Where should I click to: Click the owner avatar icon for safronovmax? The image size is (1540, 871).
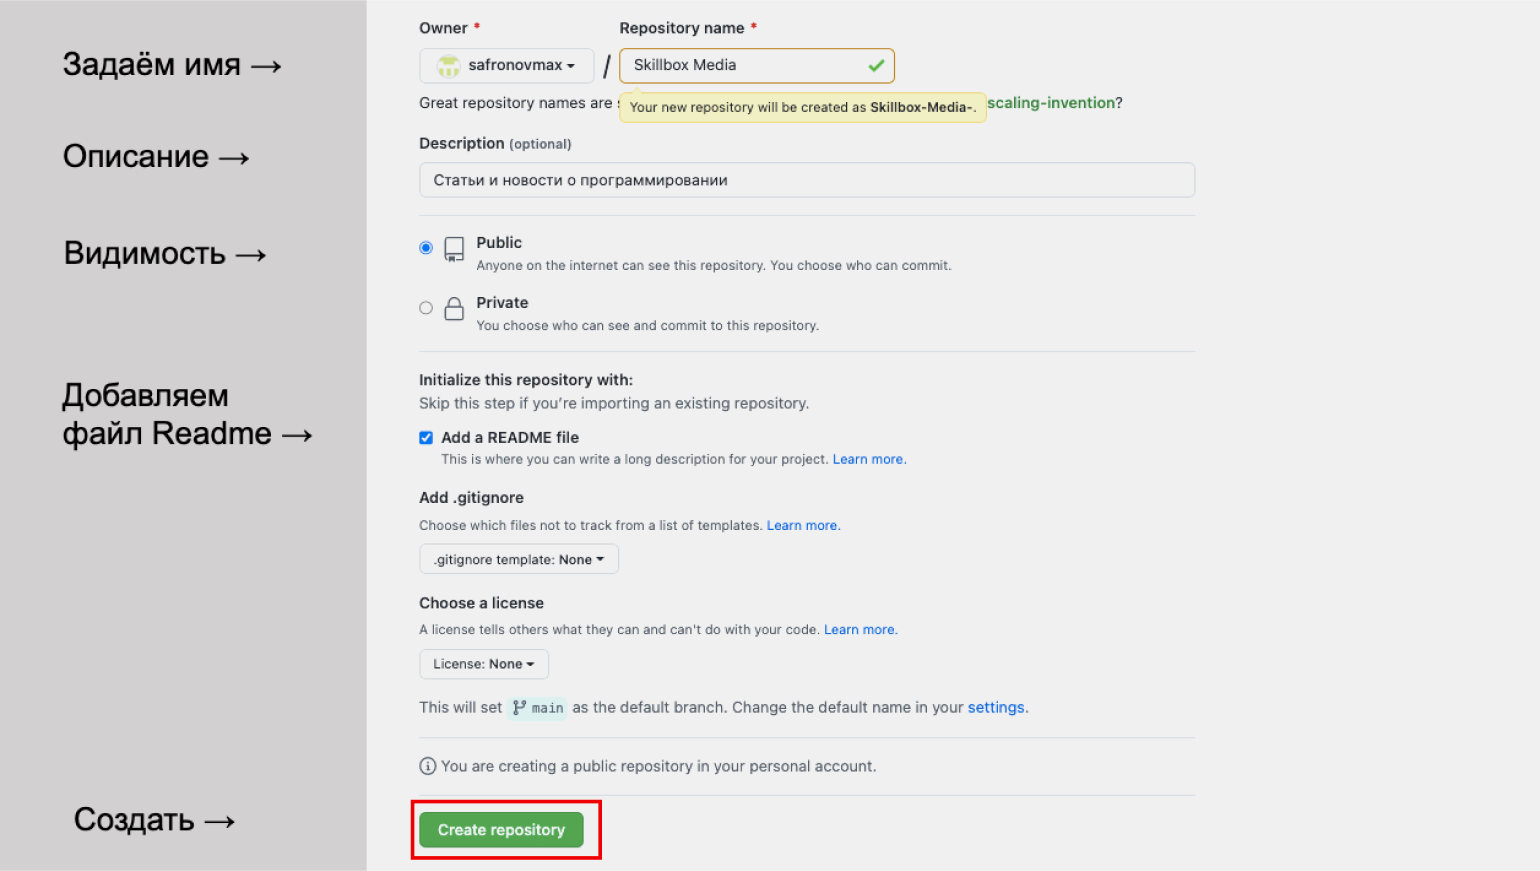pyautogui.click(x=449, y=66)
